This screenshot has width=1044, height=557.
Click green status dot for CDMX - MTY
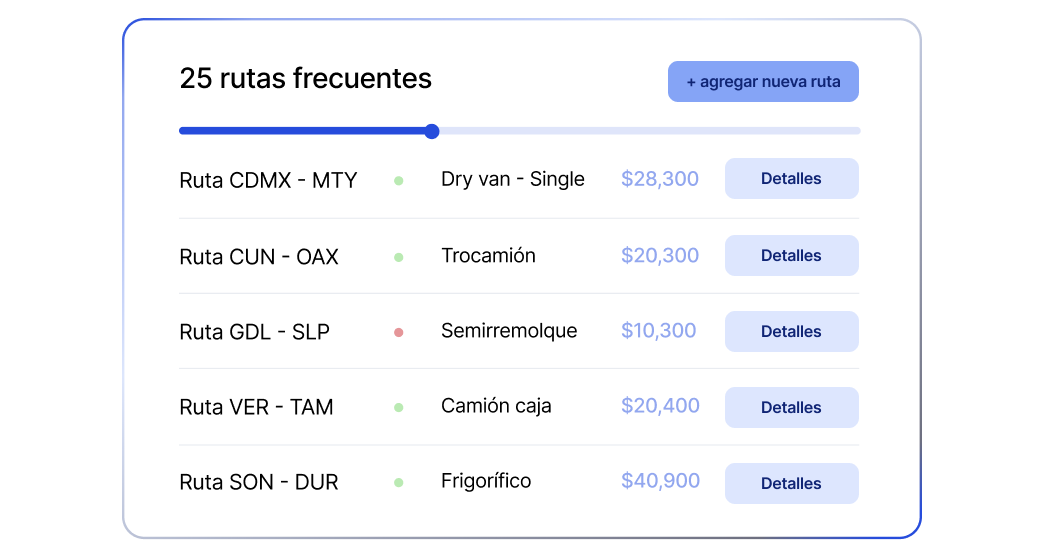point(399,180)
